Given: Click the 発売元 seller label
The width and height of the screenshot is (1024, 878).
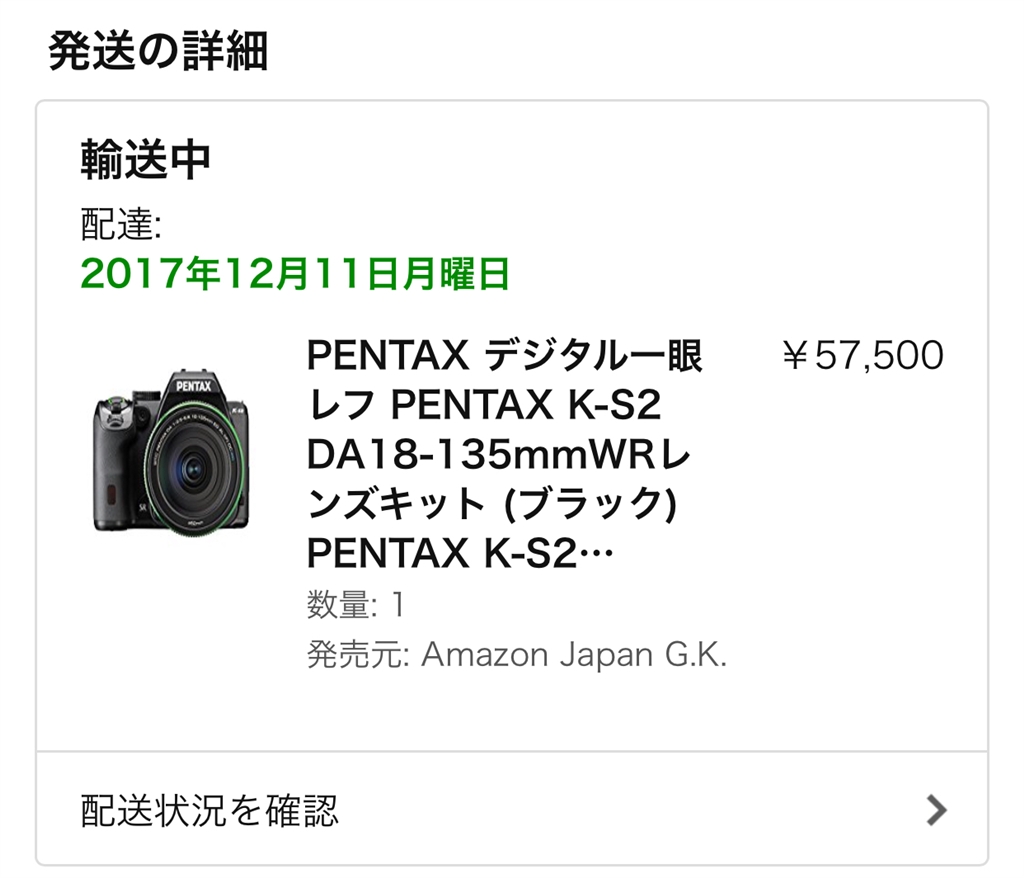Looking at the screenshot, I should click(357, 654).
